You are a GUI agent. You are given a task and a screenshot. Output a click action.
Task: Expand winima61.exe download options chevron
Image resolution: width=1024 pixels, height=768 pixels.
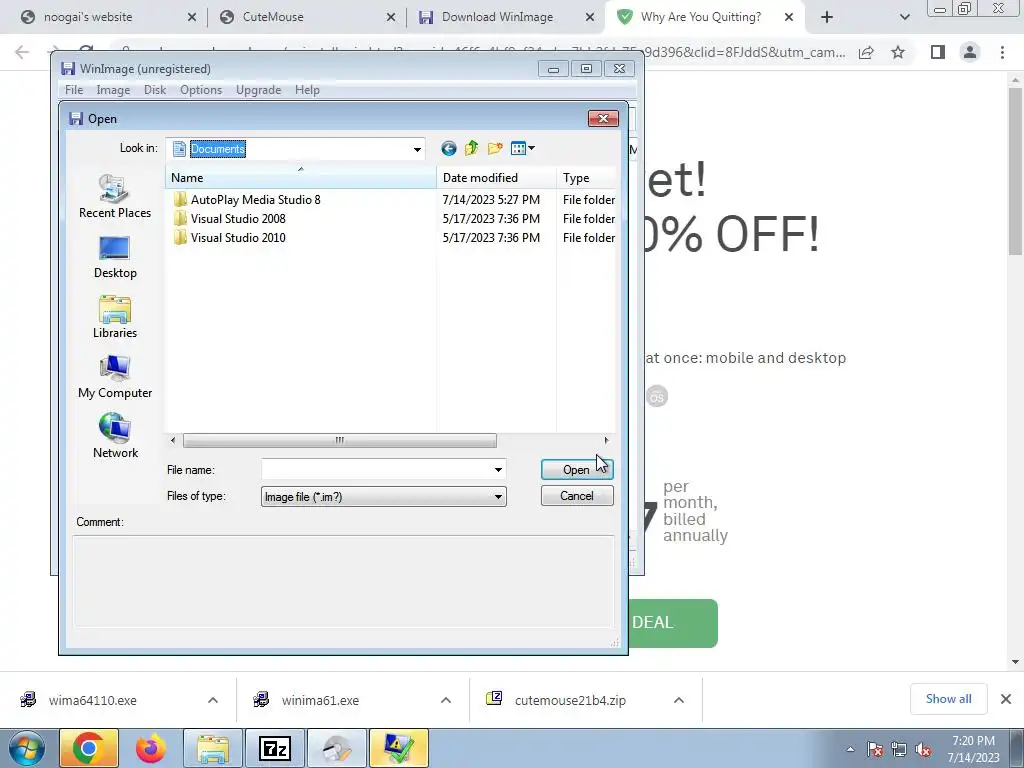point(445,700)
